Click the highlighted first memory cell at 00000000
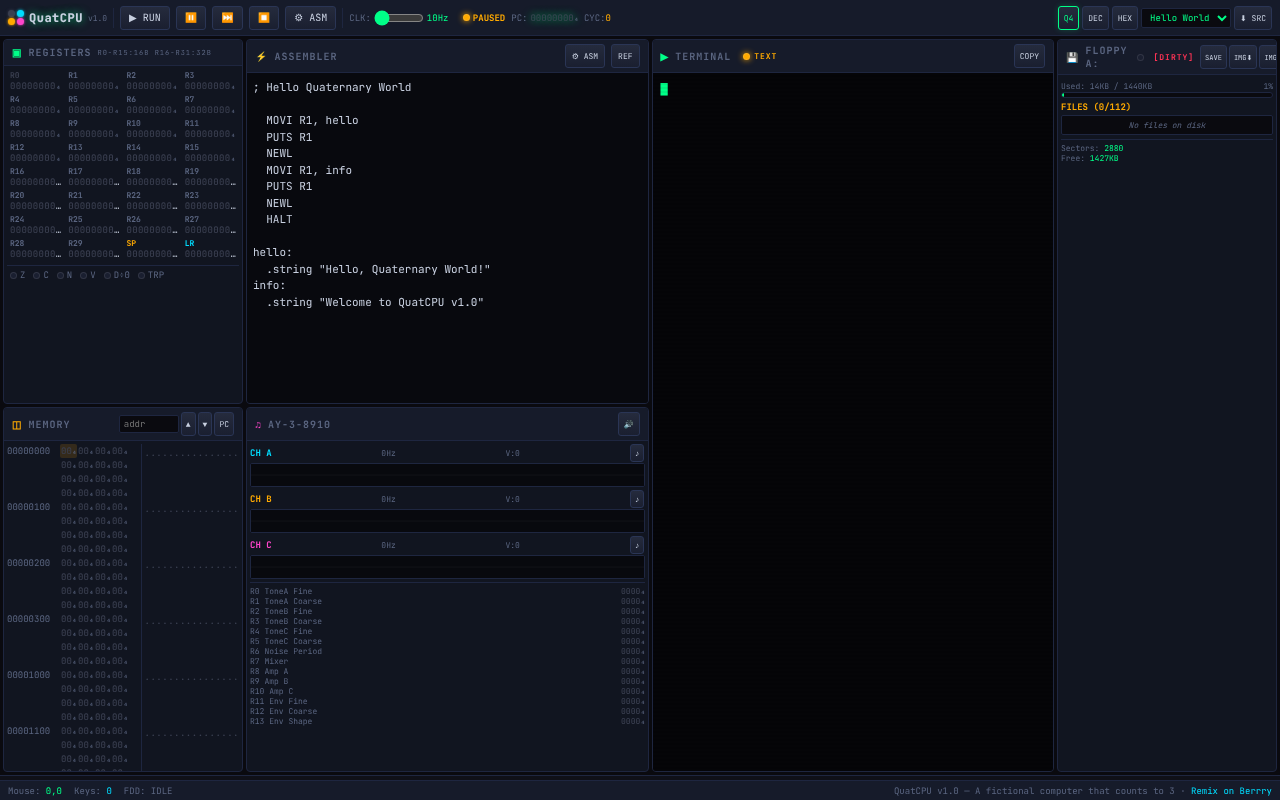Viewport: 1280px width, 800px height. [68, 451]
